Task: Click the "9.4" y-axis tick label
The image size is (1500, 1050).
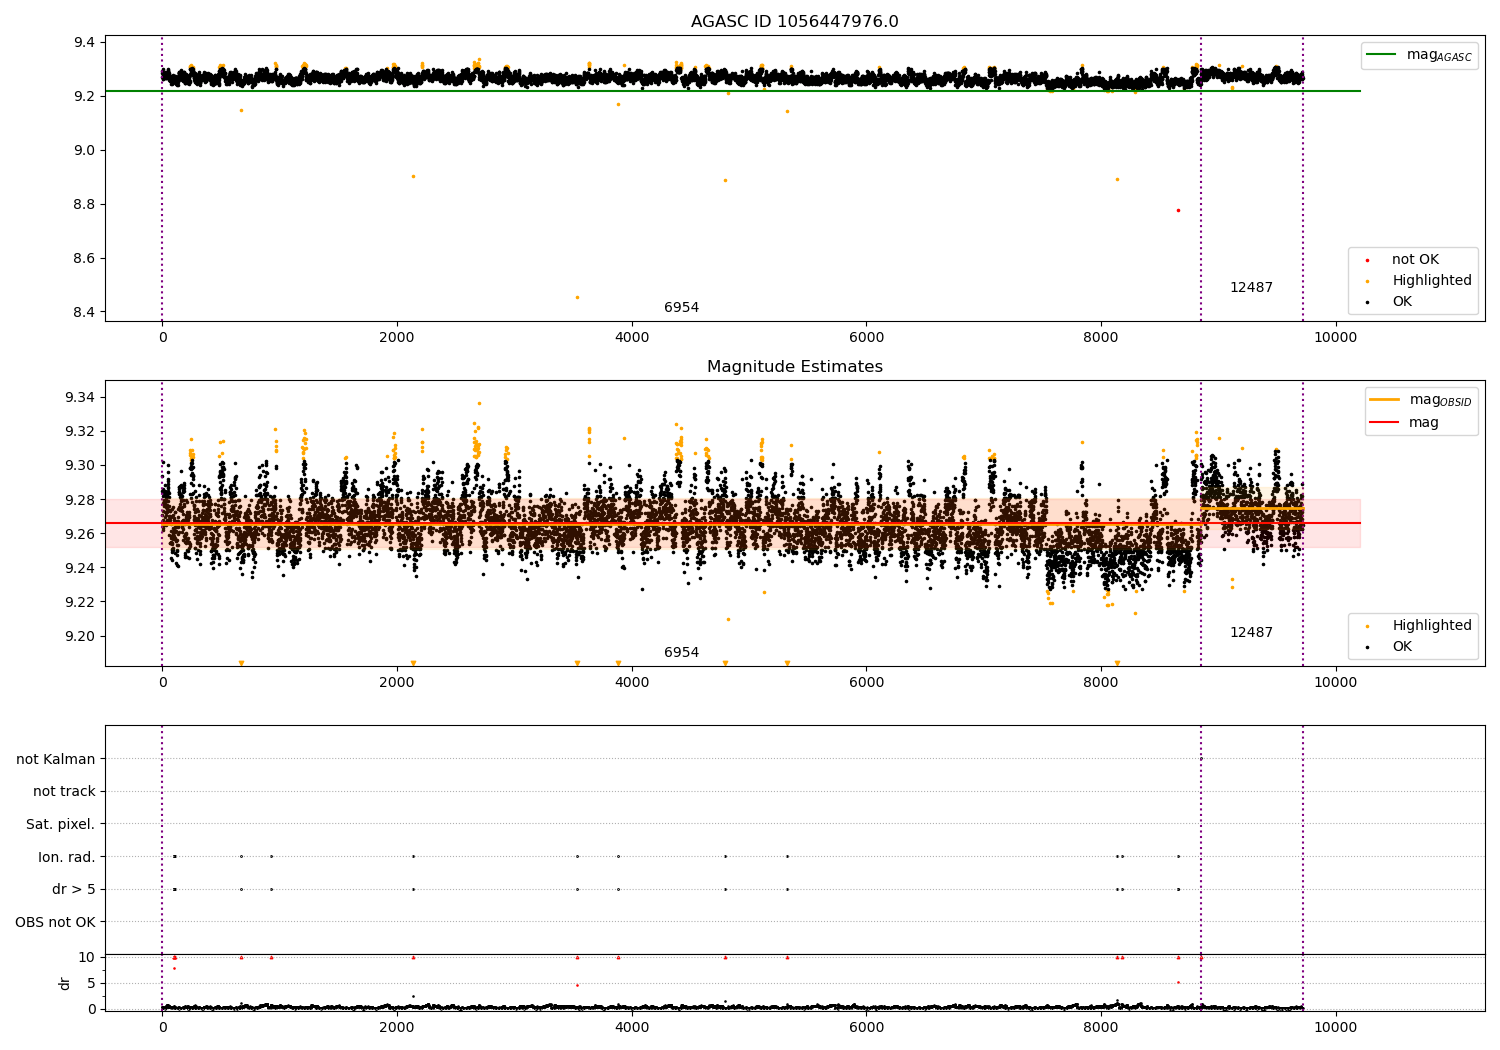Action: (84, 43)
